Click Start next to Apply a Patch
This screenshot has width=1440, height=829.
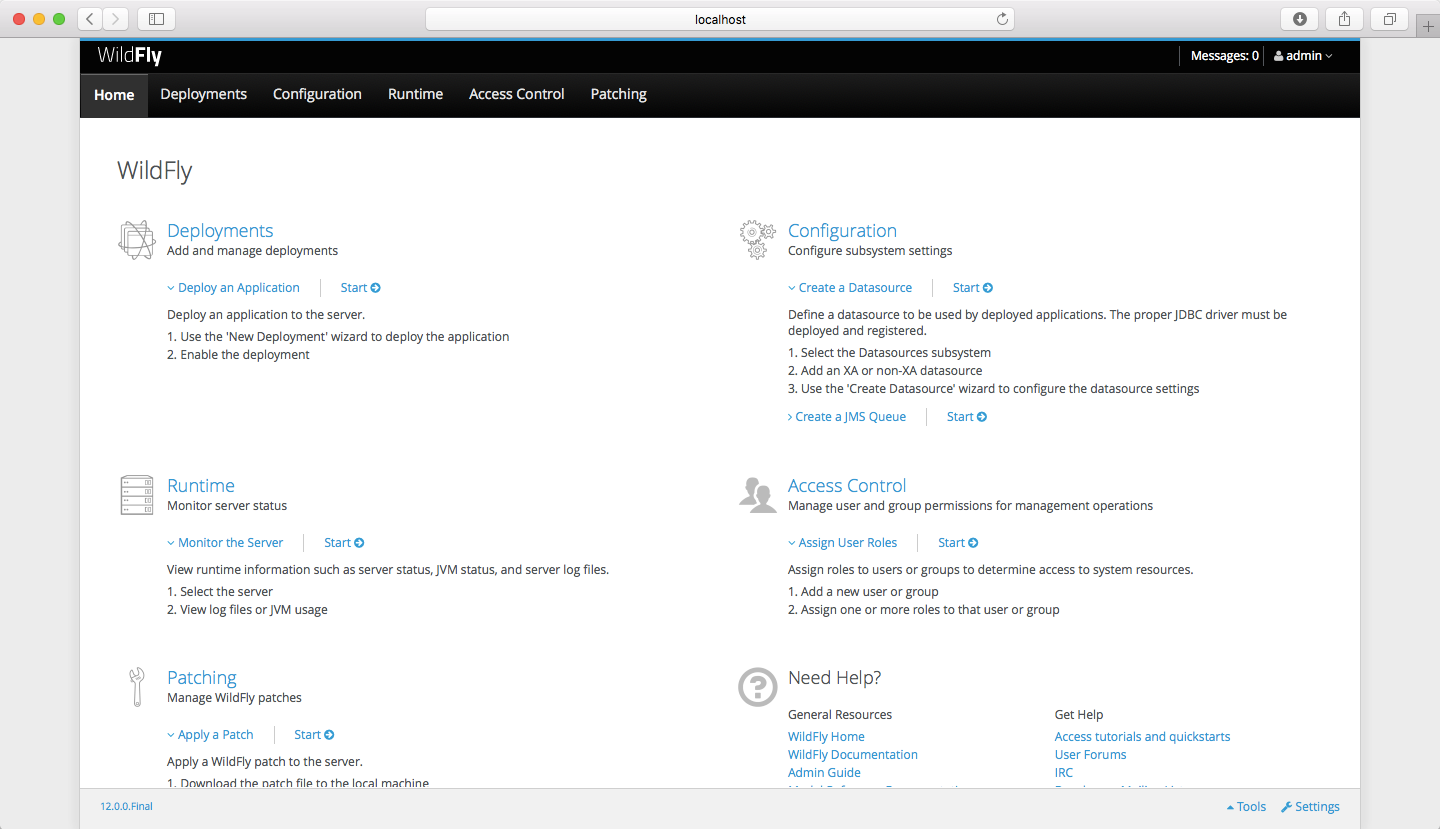314,735
